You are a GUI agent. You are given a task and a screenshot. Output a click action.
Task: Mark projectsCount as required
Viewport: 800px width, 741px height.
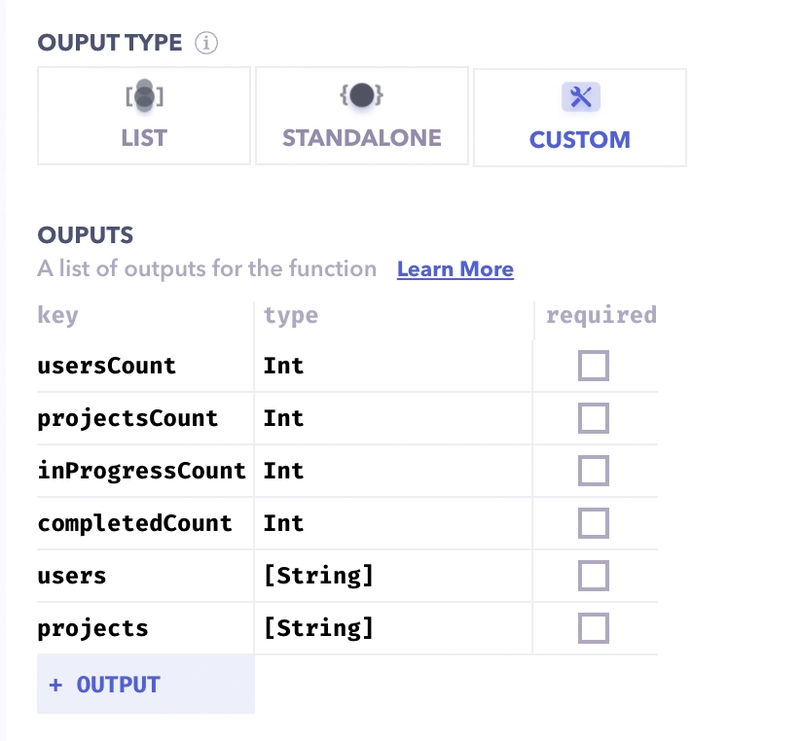pyautogui.click(x=593, y=418)
